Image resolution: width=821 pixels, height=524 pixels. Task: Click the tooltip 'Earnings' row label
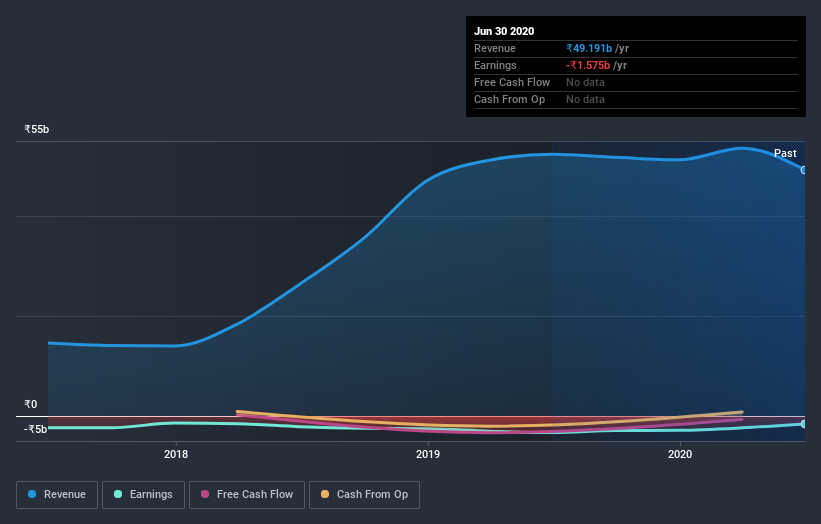(x=495, y=65)
